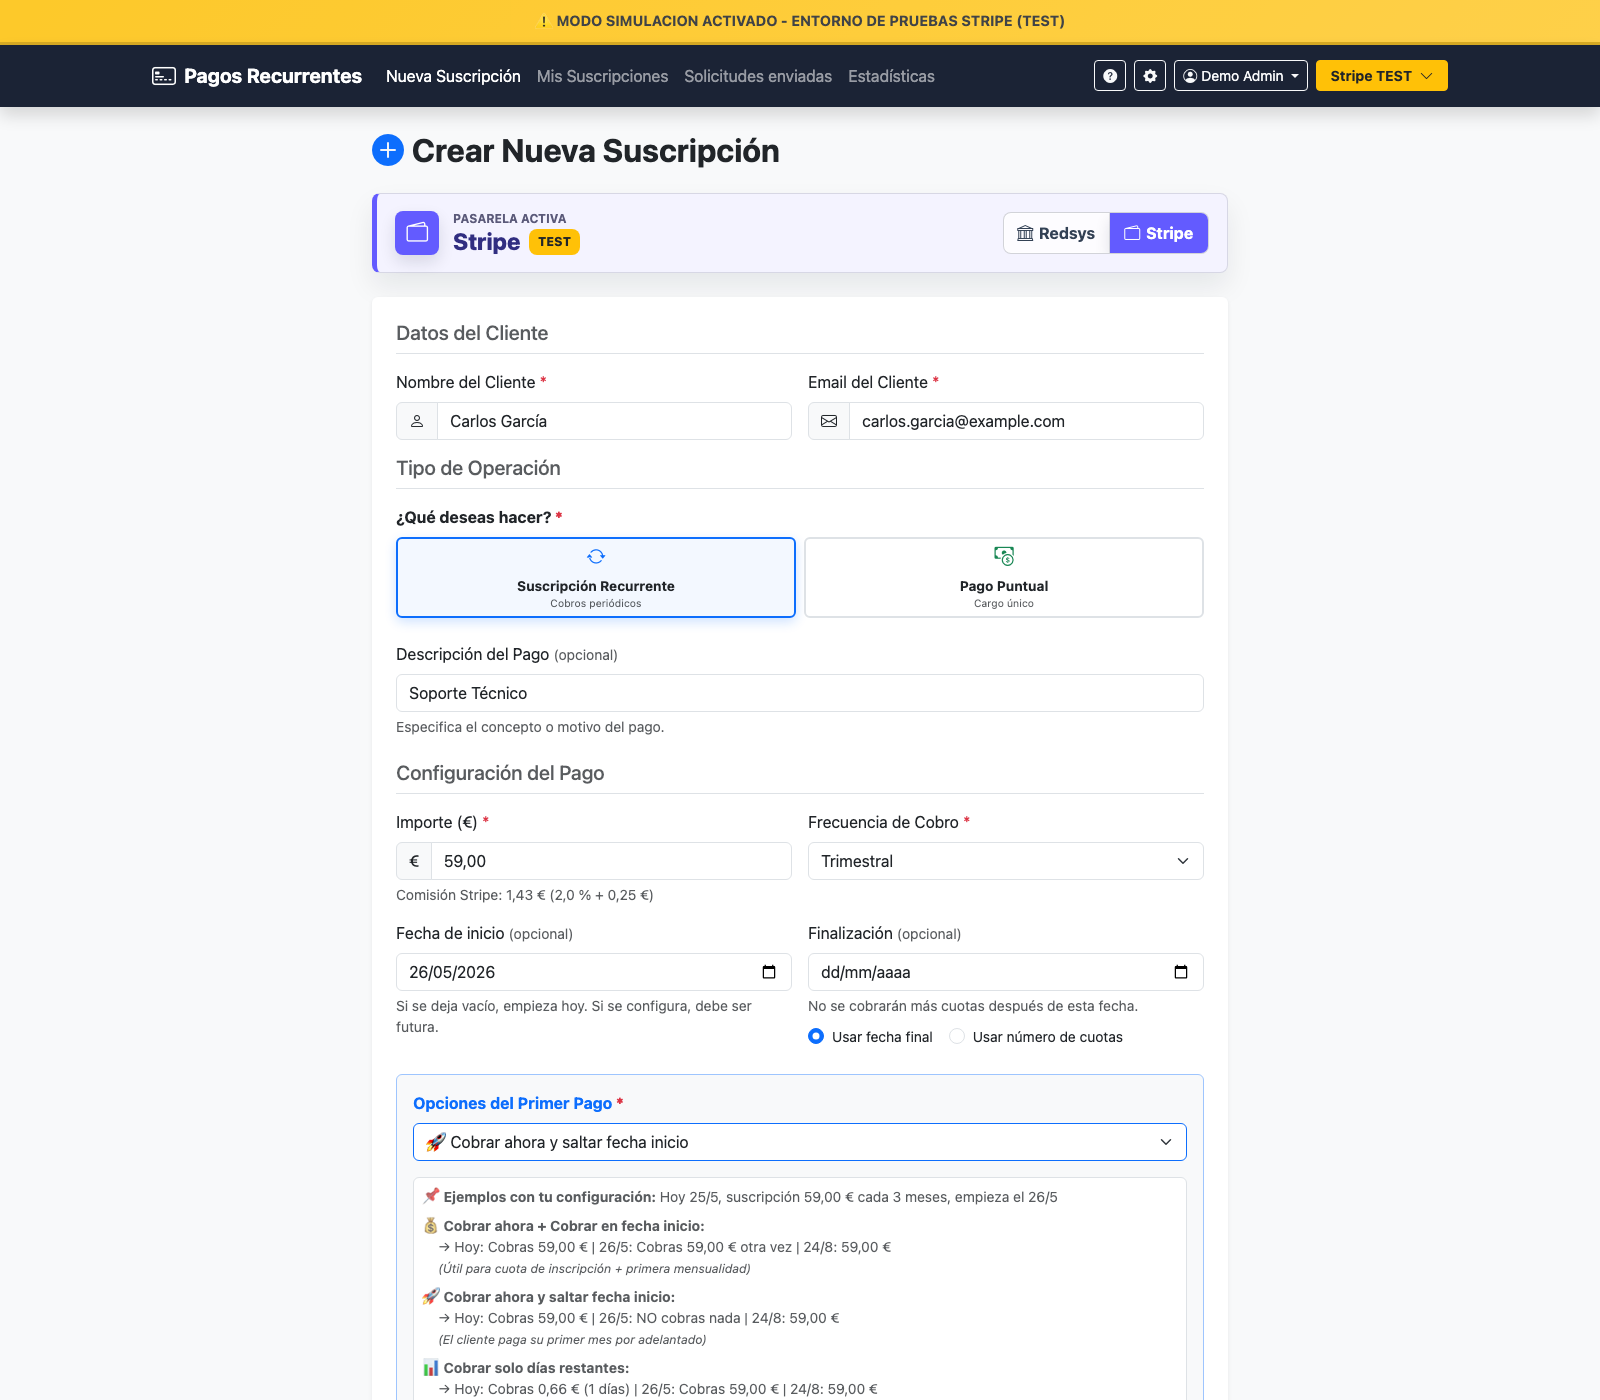Open calendar picker for Fecha de inicio
The height and width of the screenshot is (1400, 1600).
tap(769, 972)
